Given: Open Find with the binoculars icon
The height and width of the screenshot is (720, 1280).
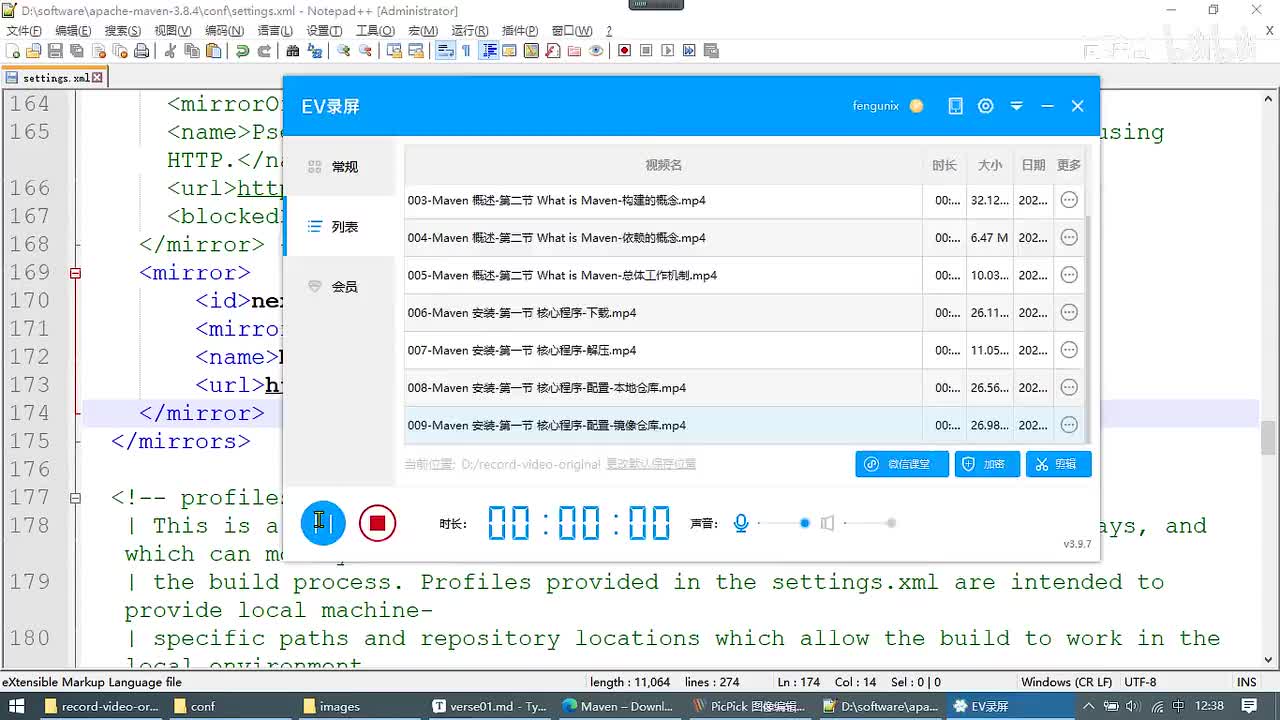Looking at the screenshot, I should (x=293, y=51).
